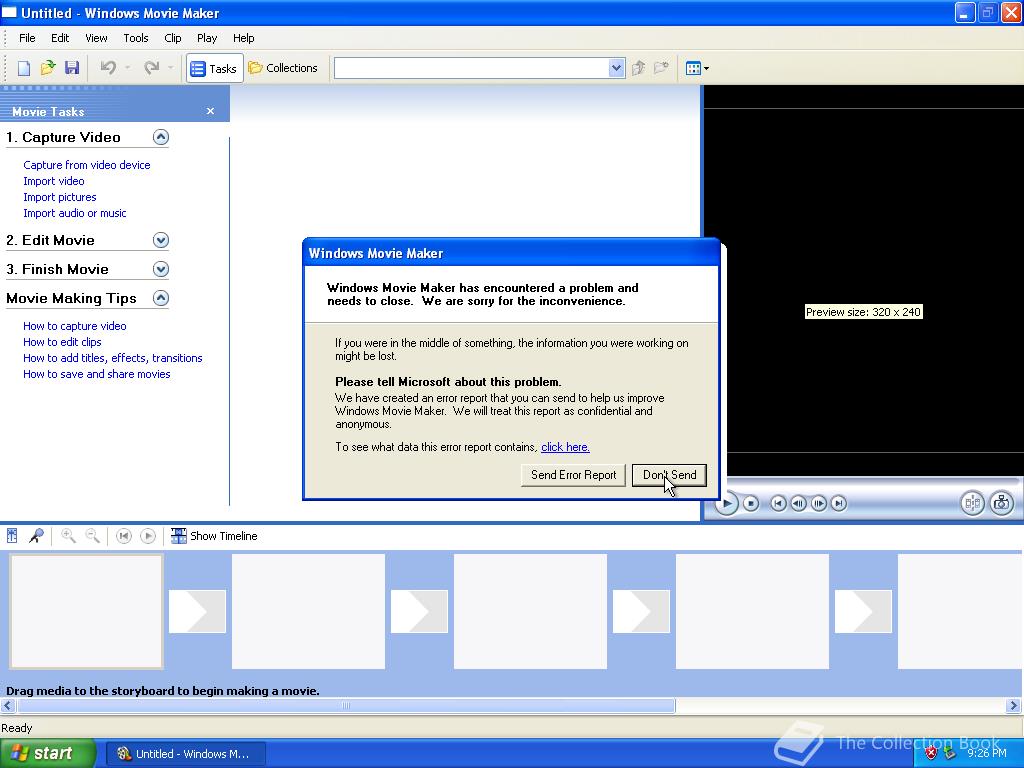The height and width of the screenshot is (768, 1024).
Task: Click the Rewind Storyboard icon
Action: tap(123, 536)
